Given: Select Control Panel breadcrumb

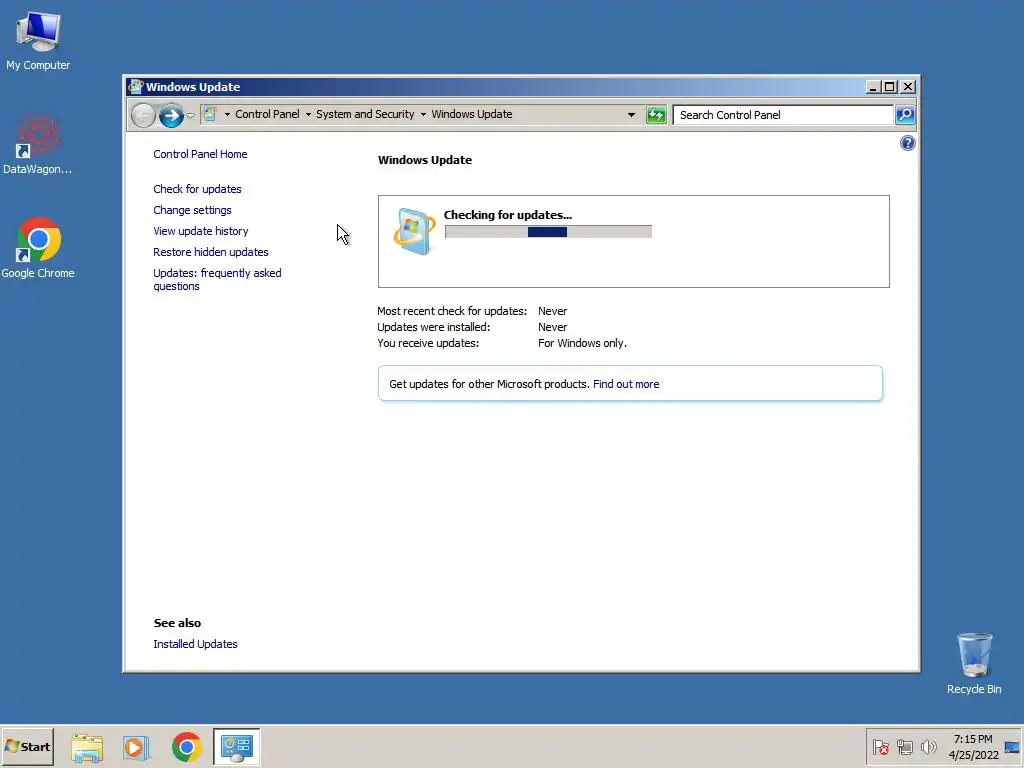Looking at the screenshot, I should point(267,114).
